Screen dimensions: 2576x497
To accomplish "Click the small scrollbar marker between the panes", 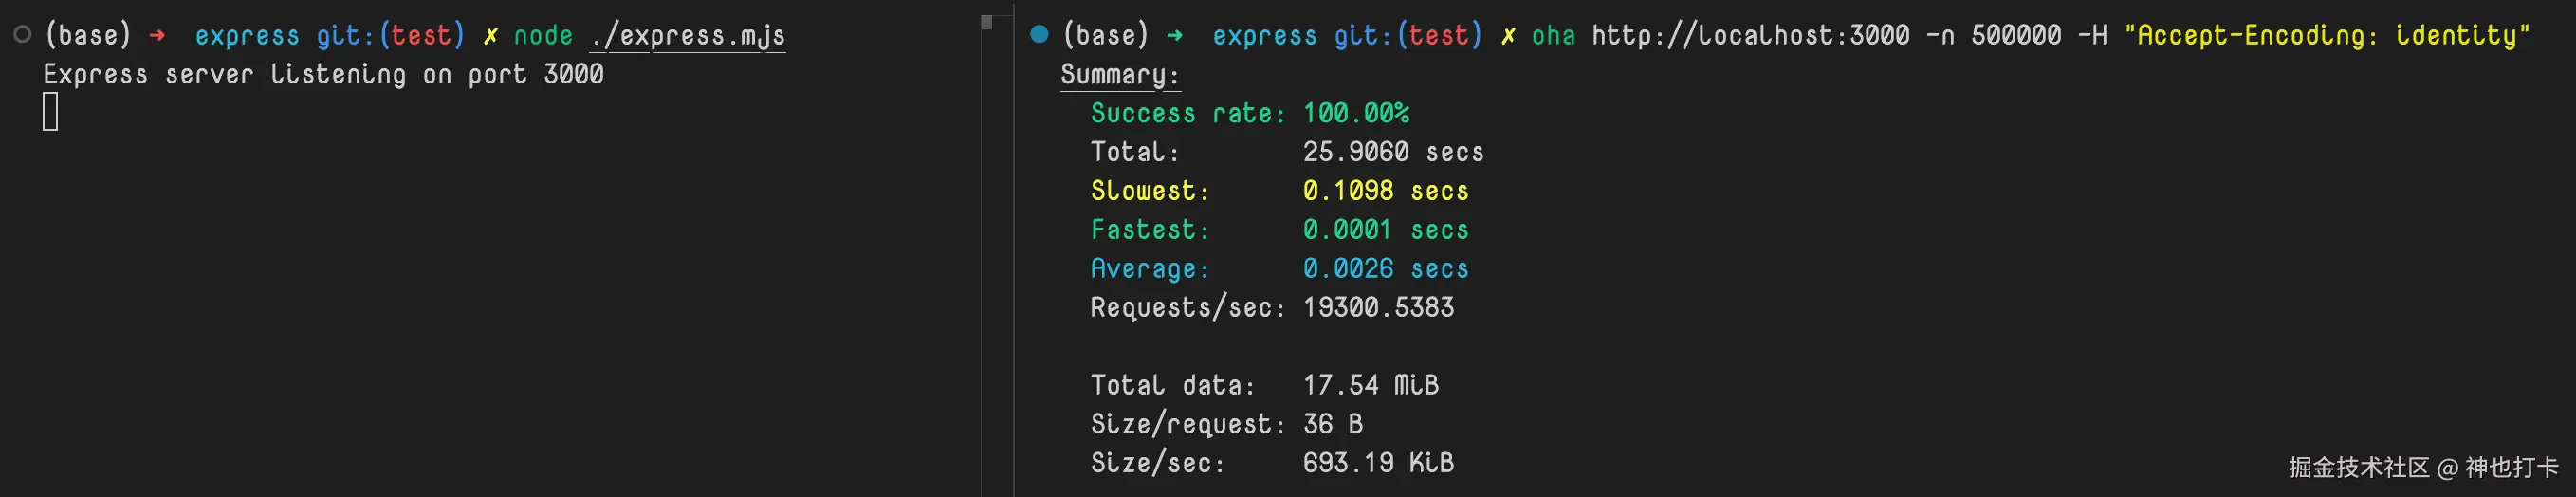I will (x=987, y=22).
